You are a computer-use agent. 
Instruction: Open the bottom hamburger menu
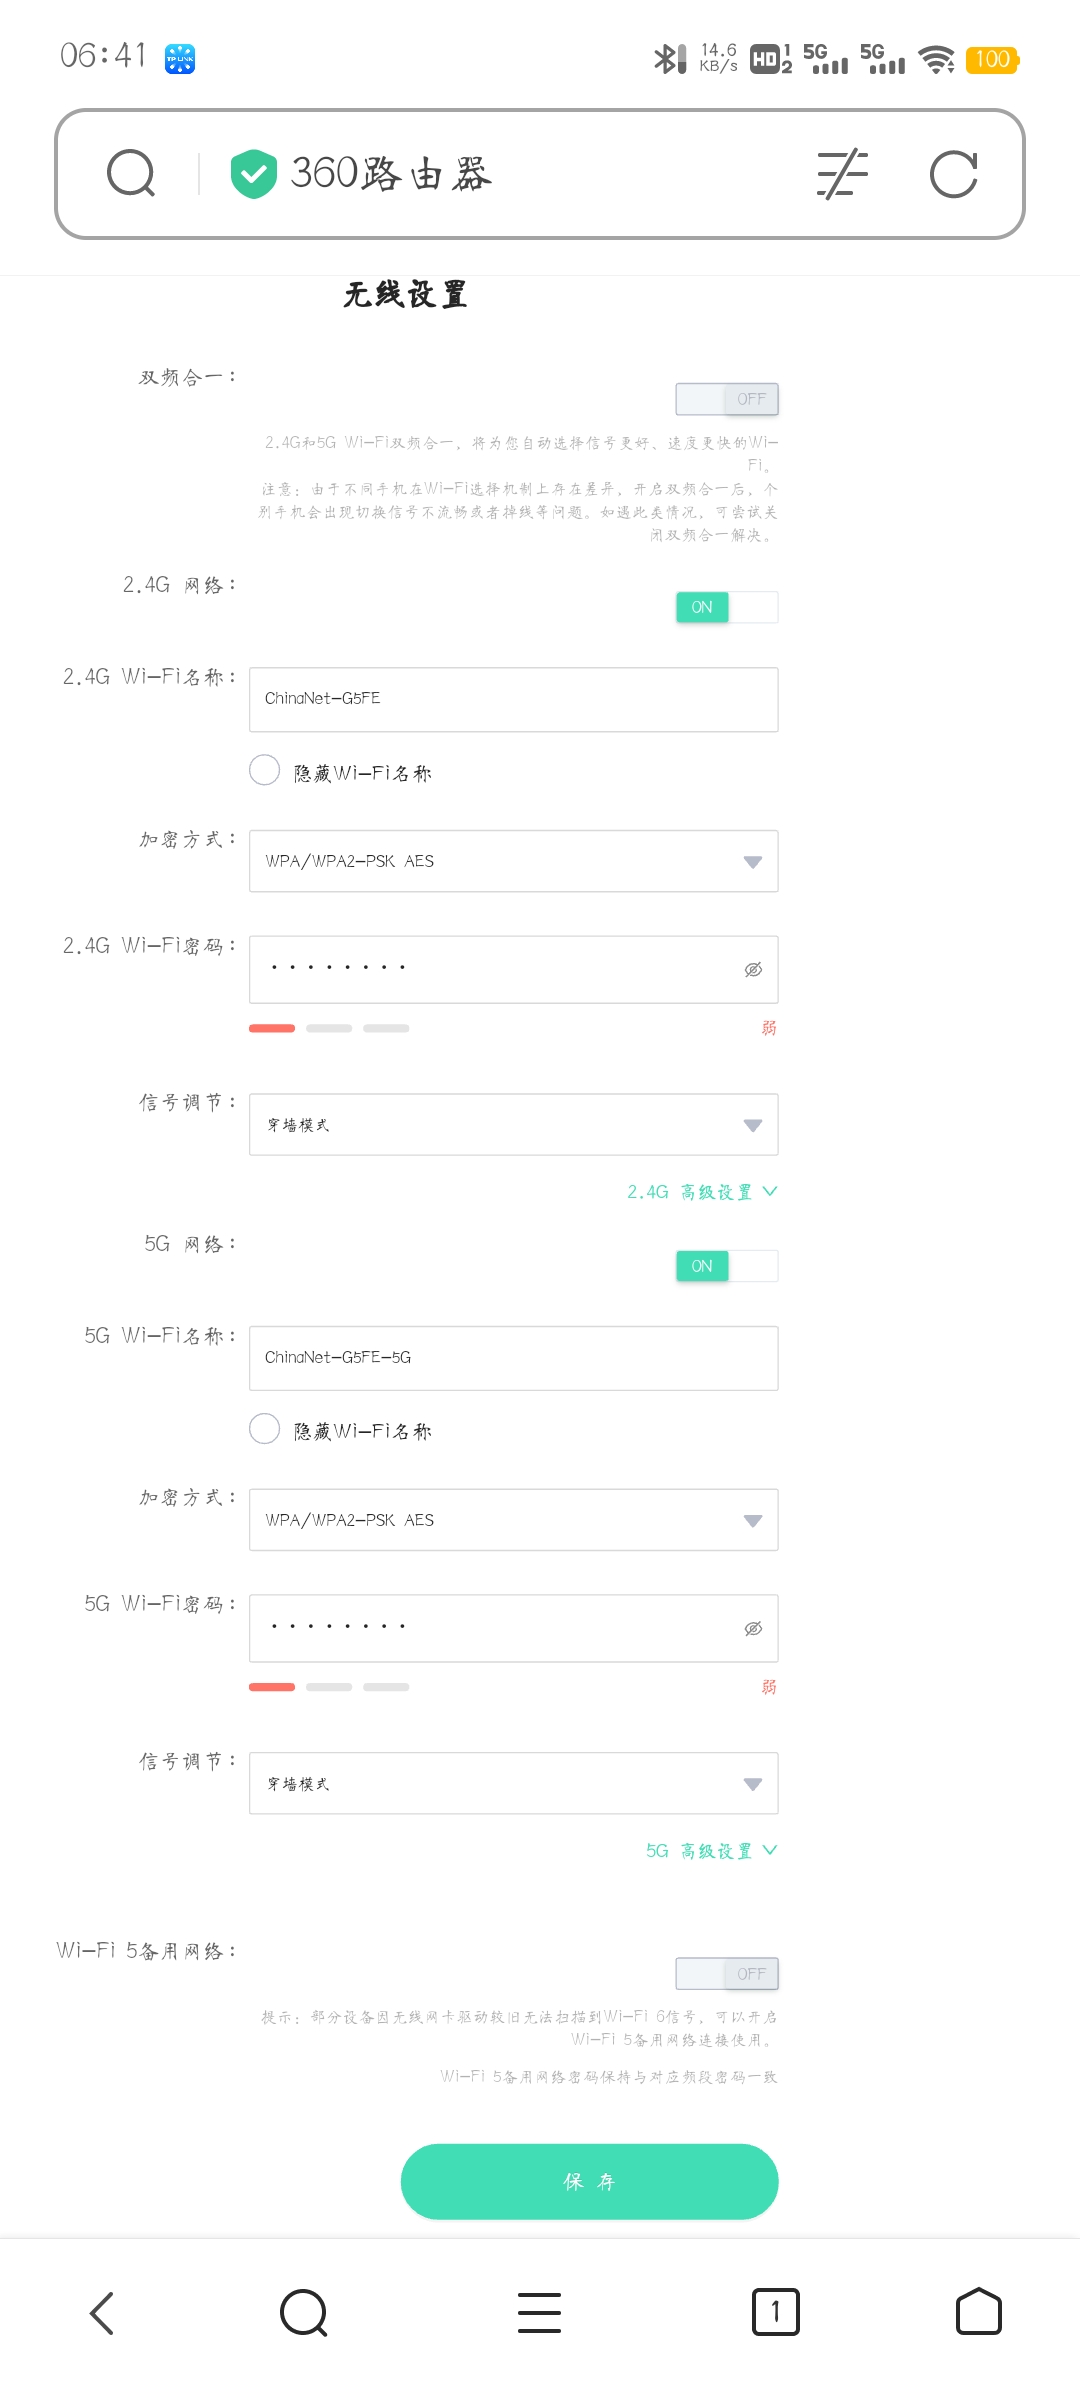[x=539, y=2313]
